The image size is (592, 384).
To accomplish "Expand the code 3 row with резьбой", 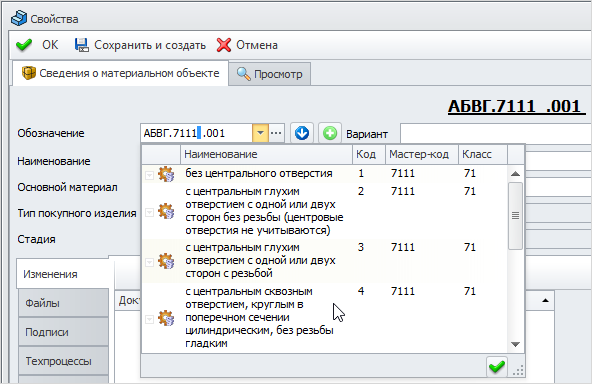I will pos(150,262).
